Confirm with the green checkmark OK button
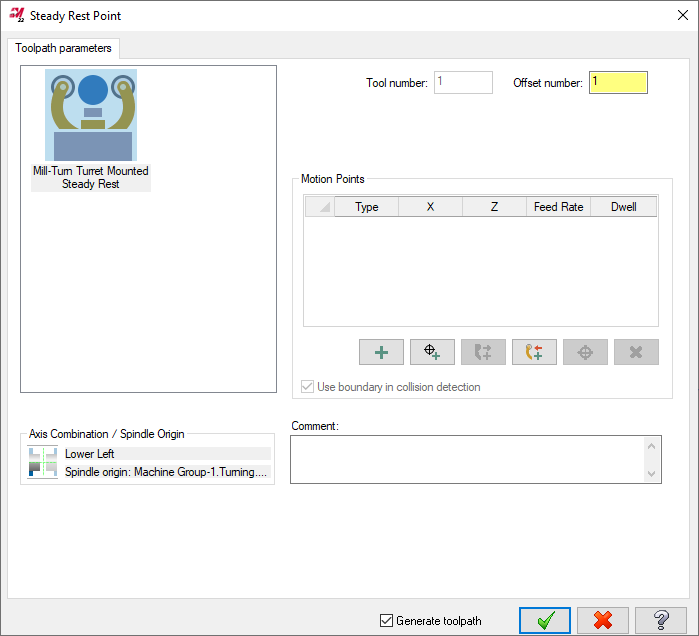The height and width of the screenshot is (636, 699). (x=545, y=620)
